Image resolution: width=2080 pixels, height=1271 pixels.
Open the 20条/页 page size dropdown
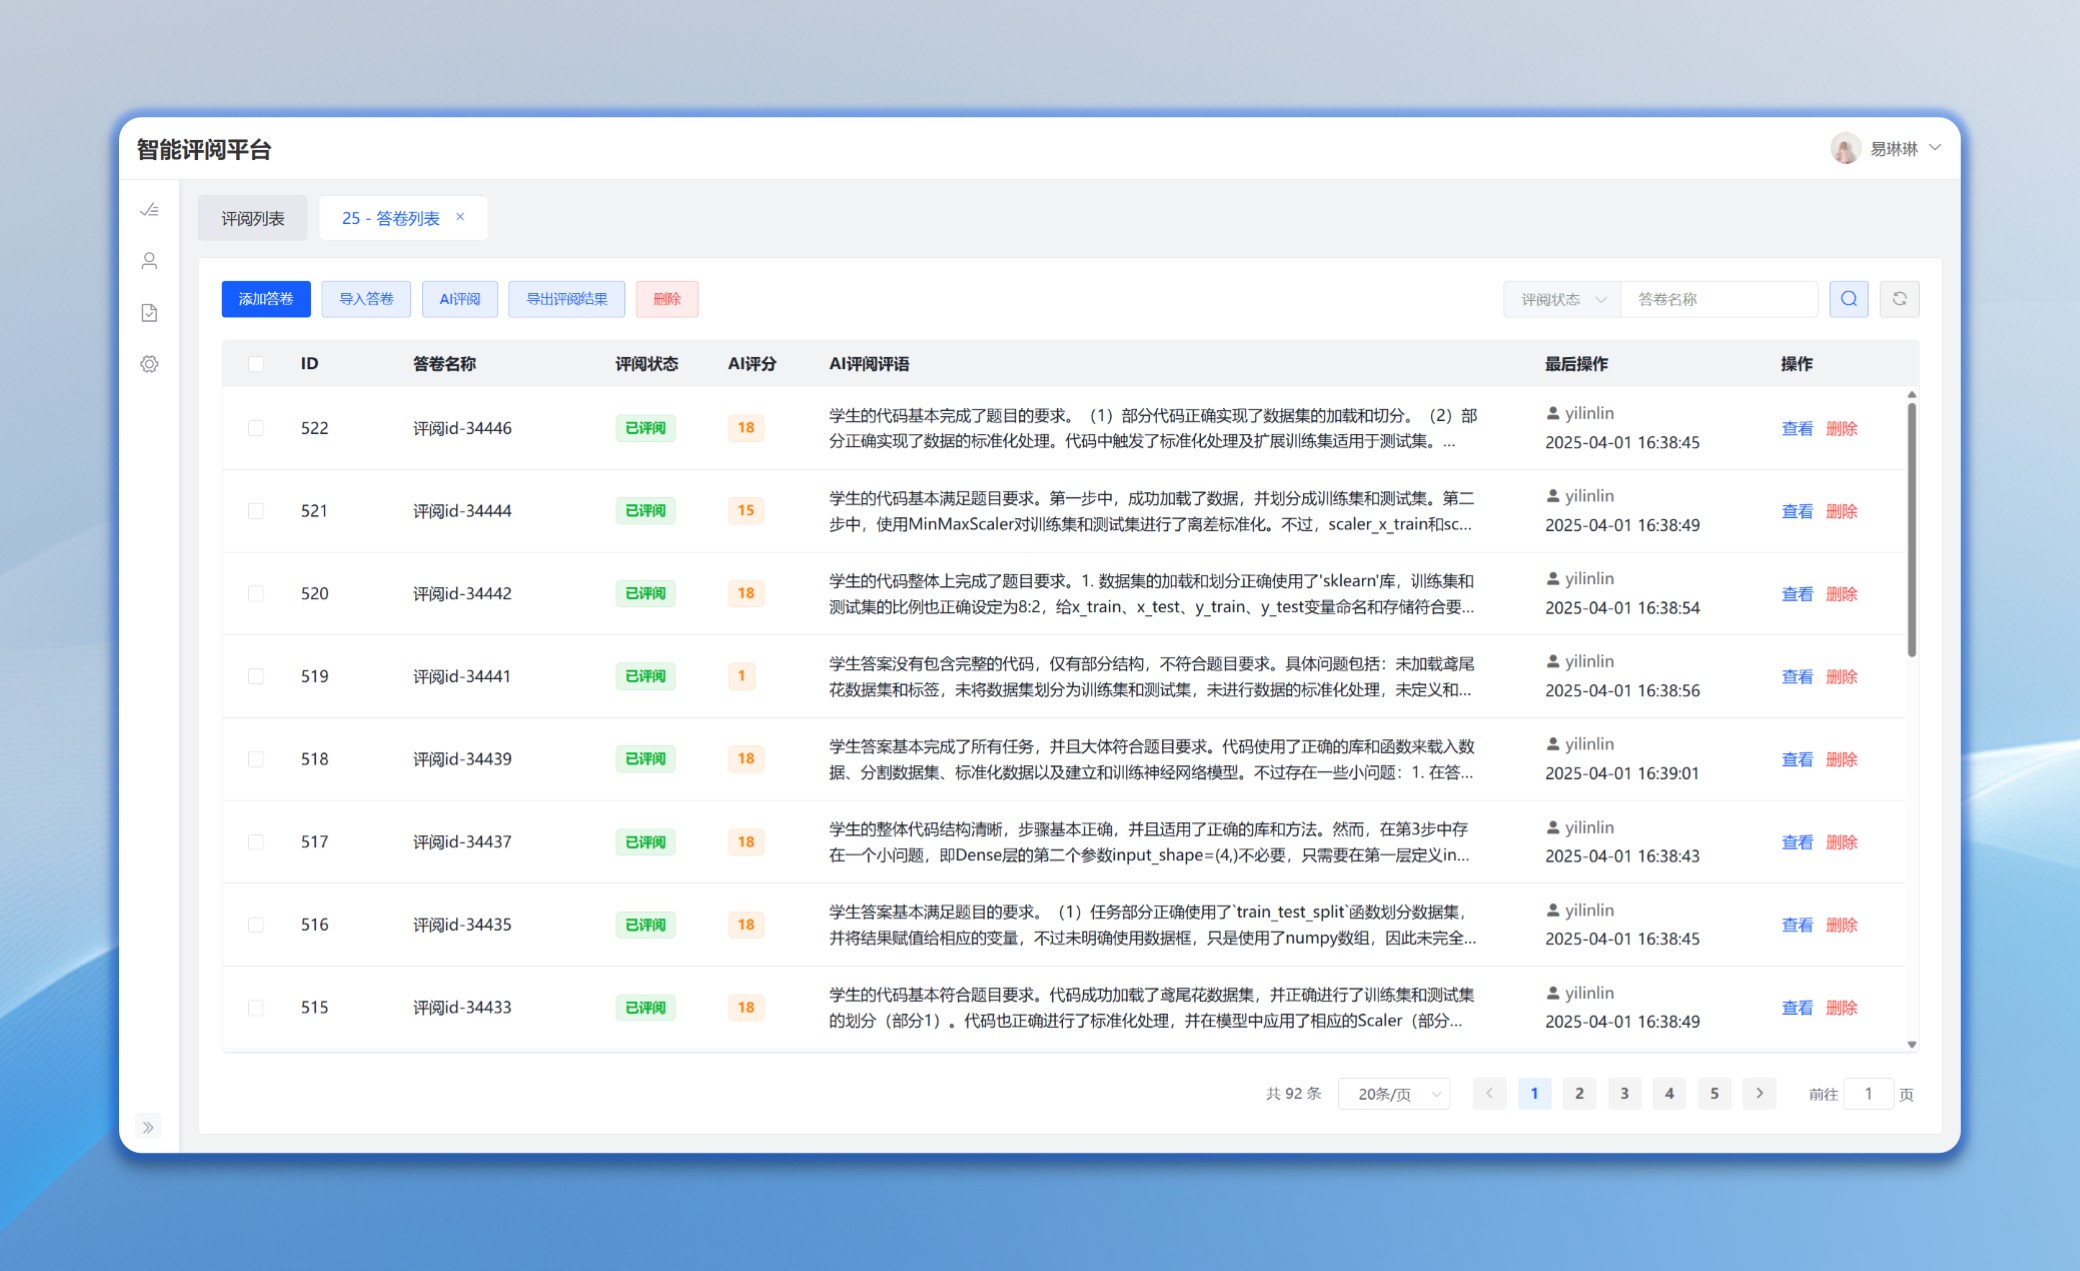1394,1094
